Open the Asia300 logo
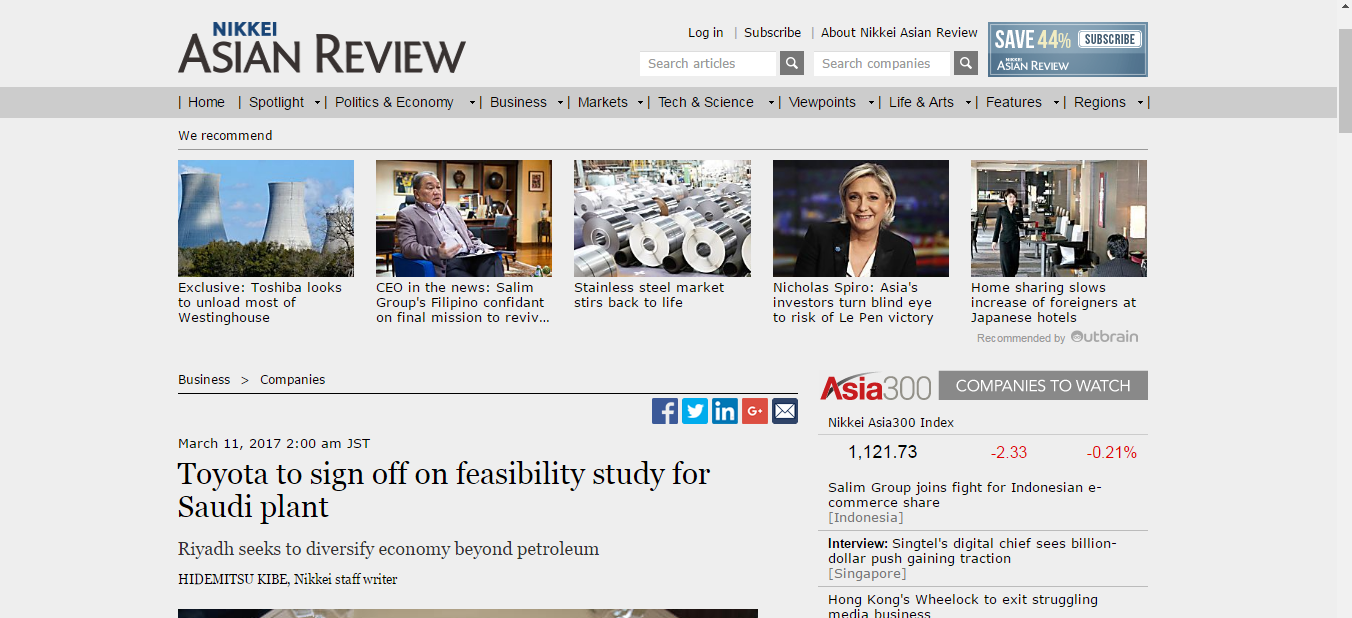Image resolution: width=1352 pixels, height=618 pixels. tap(876, 386)
